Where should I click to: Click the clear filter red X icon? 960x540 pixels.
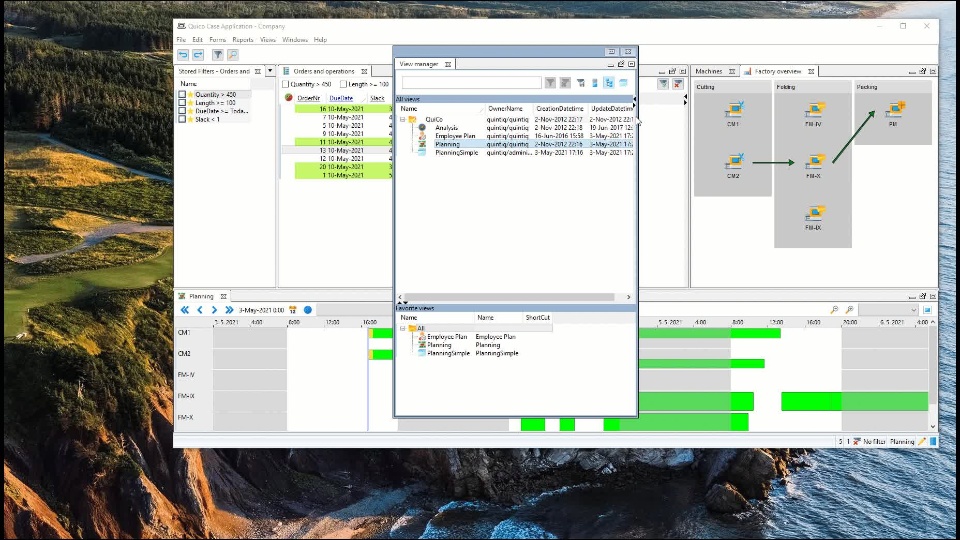(678, 84)
